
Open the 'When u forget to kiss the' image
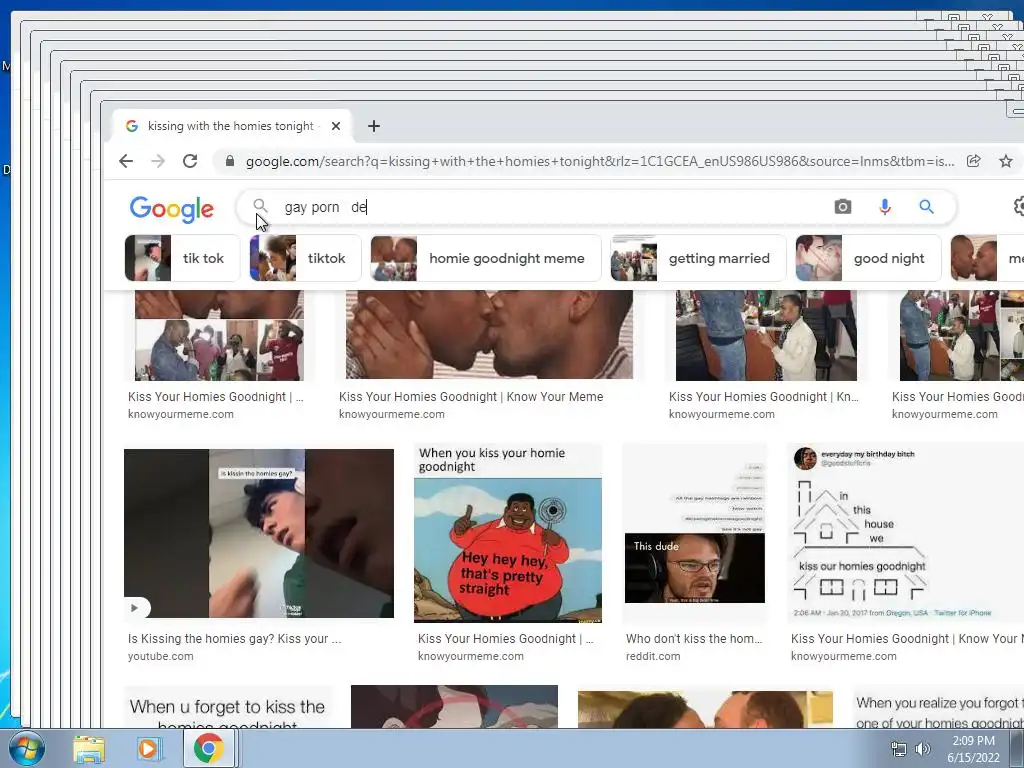click(227, 707)
